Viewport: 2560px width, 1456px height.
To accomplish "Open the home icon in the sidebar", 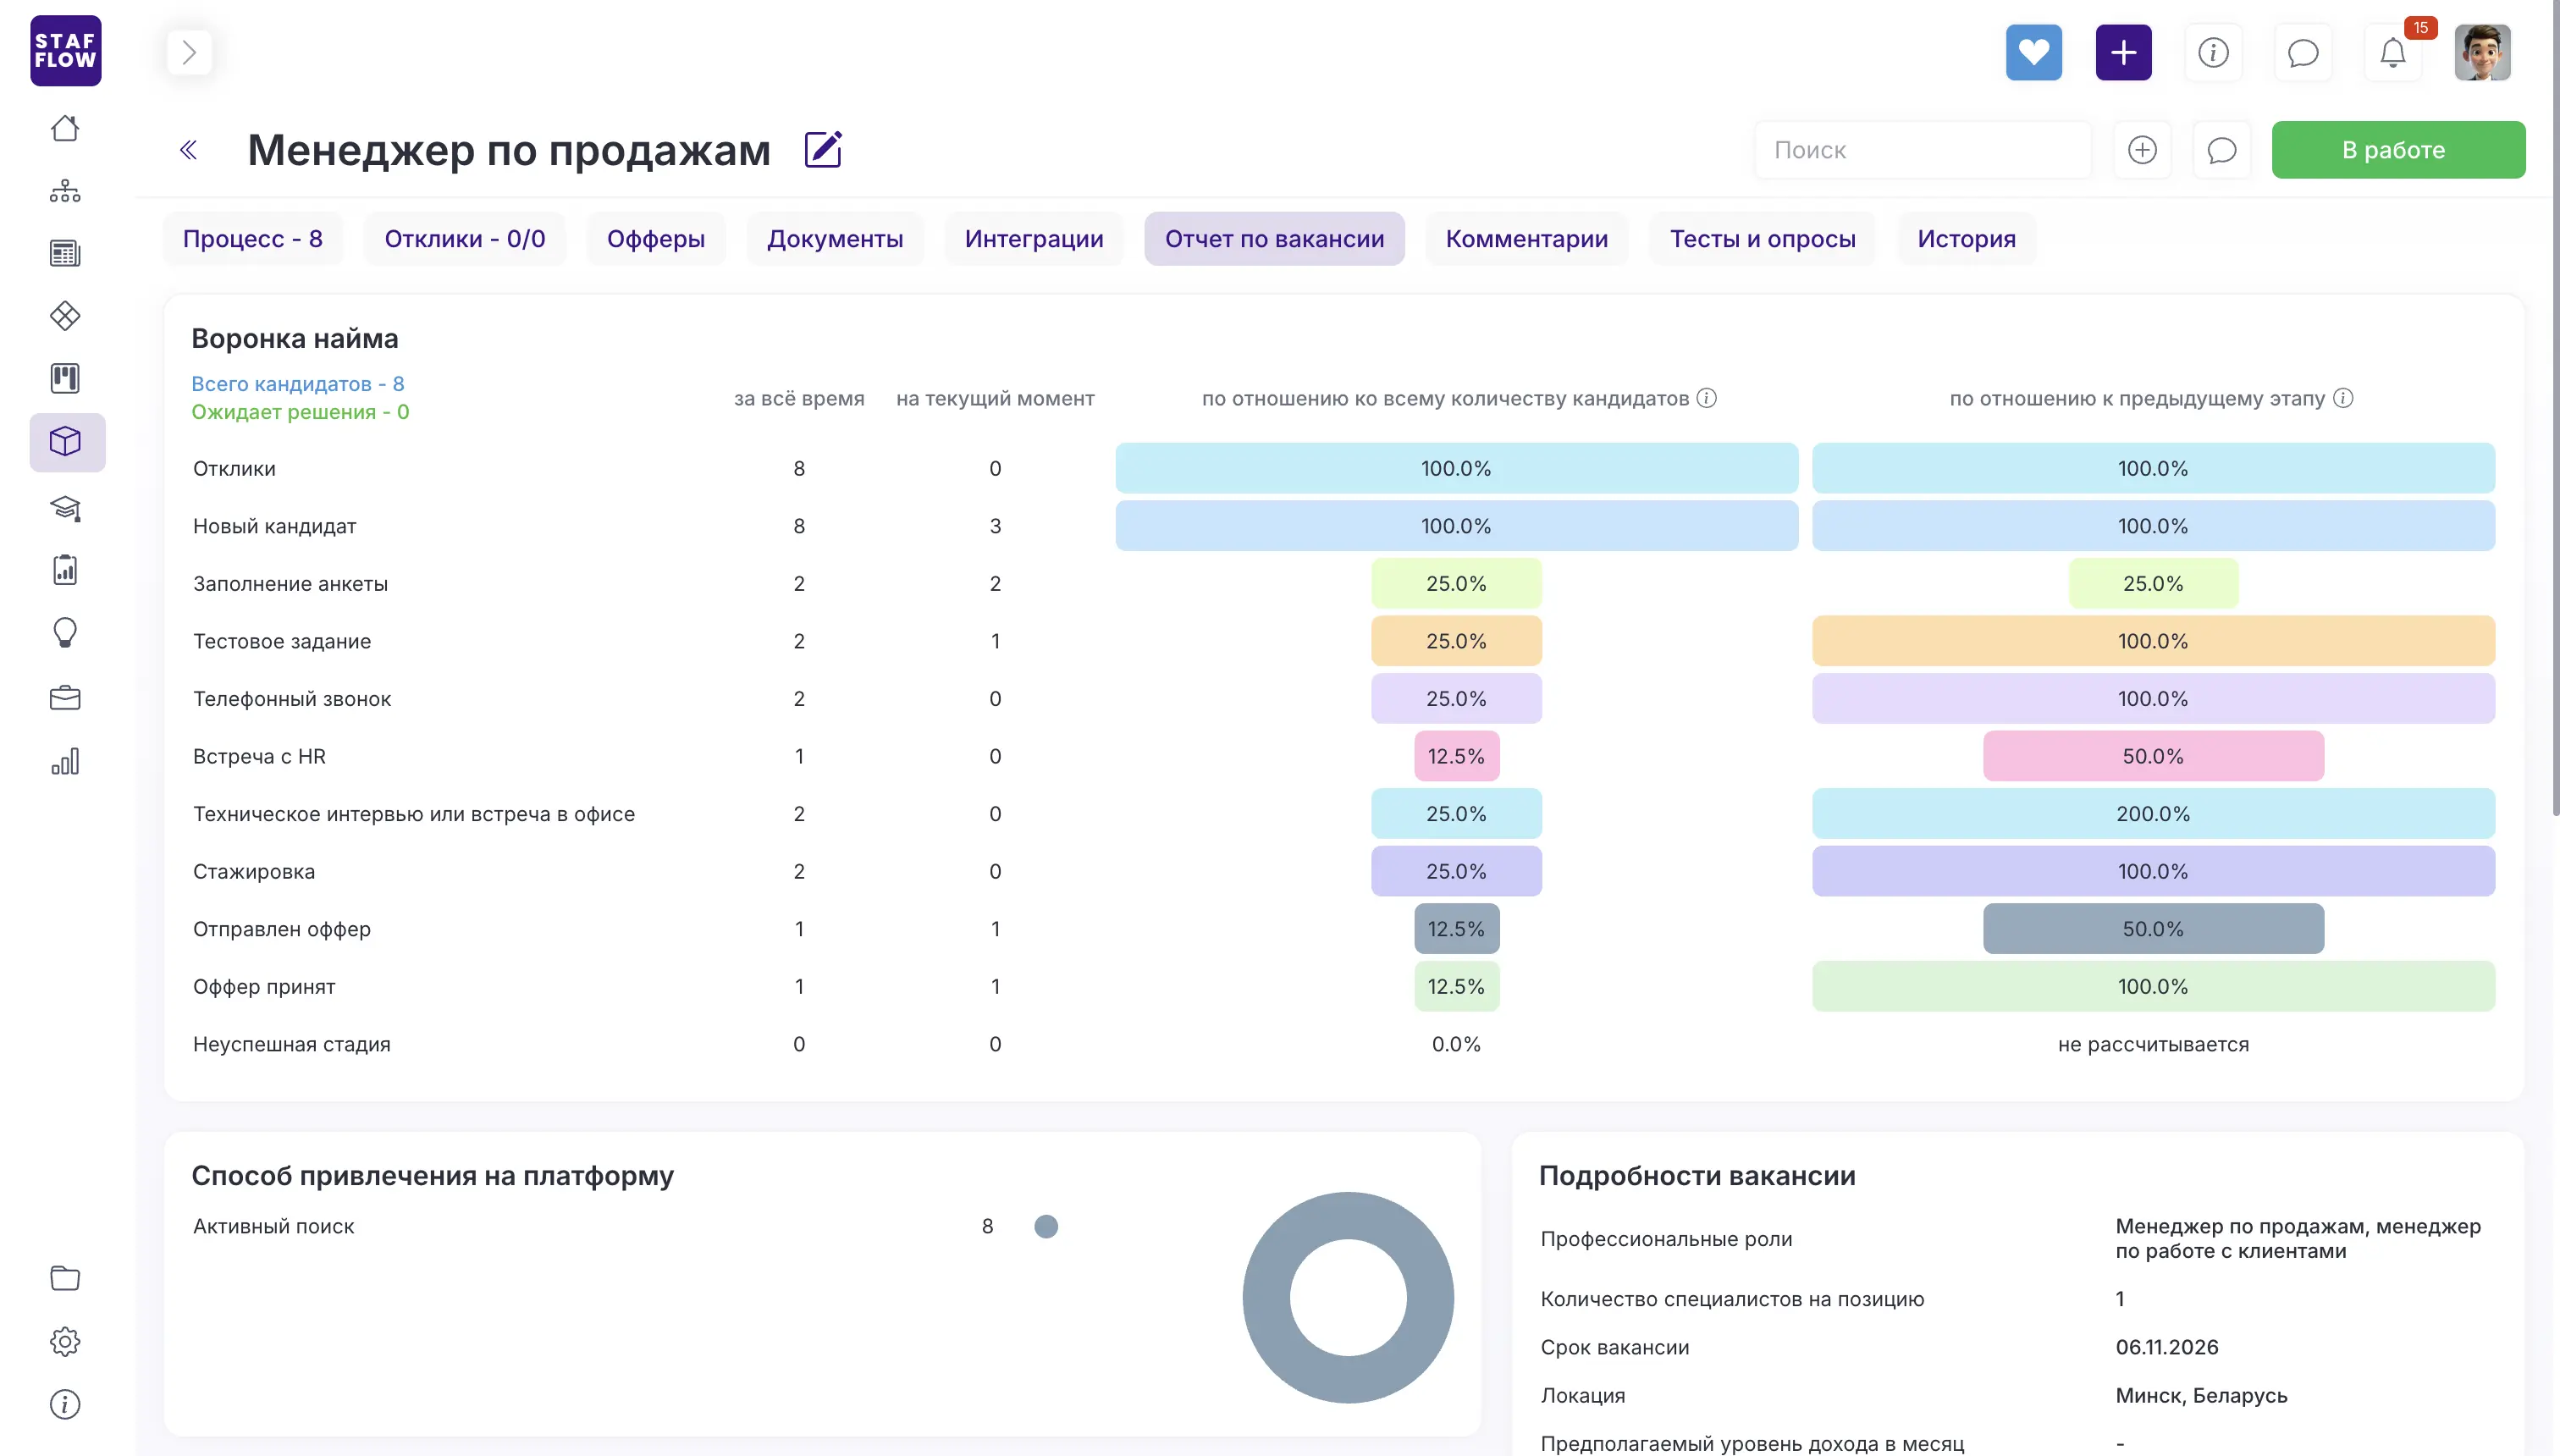I will tap(65, 128).
